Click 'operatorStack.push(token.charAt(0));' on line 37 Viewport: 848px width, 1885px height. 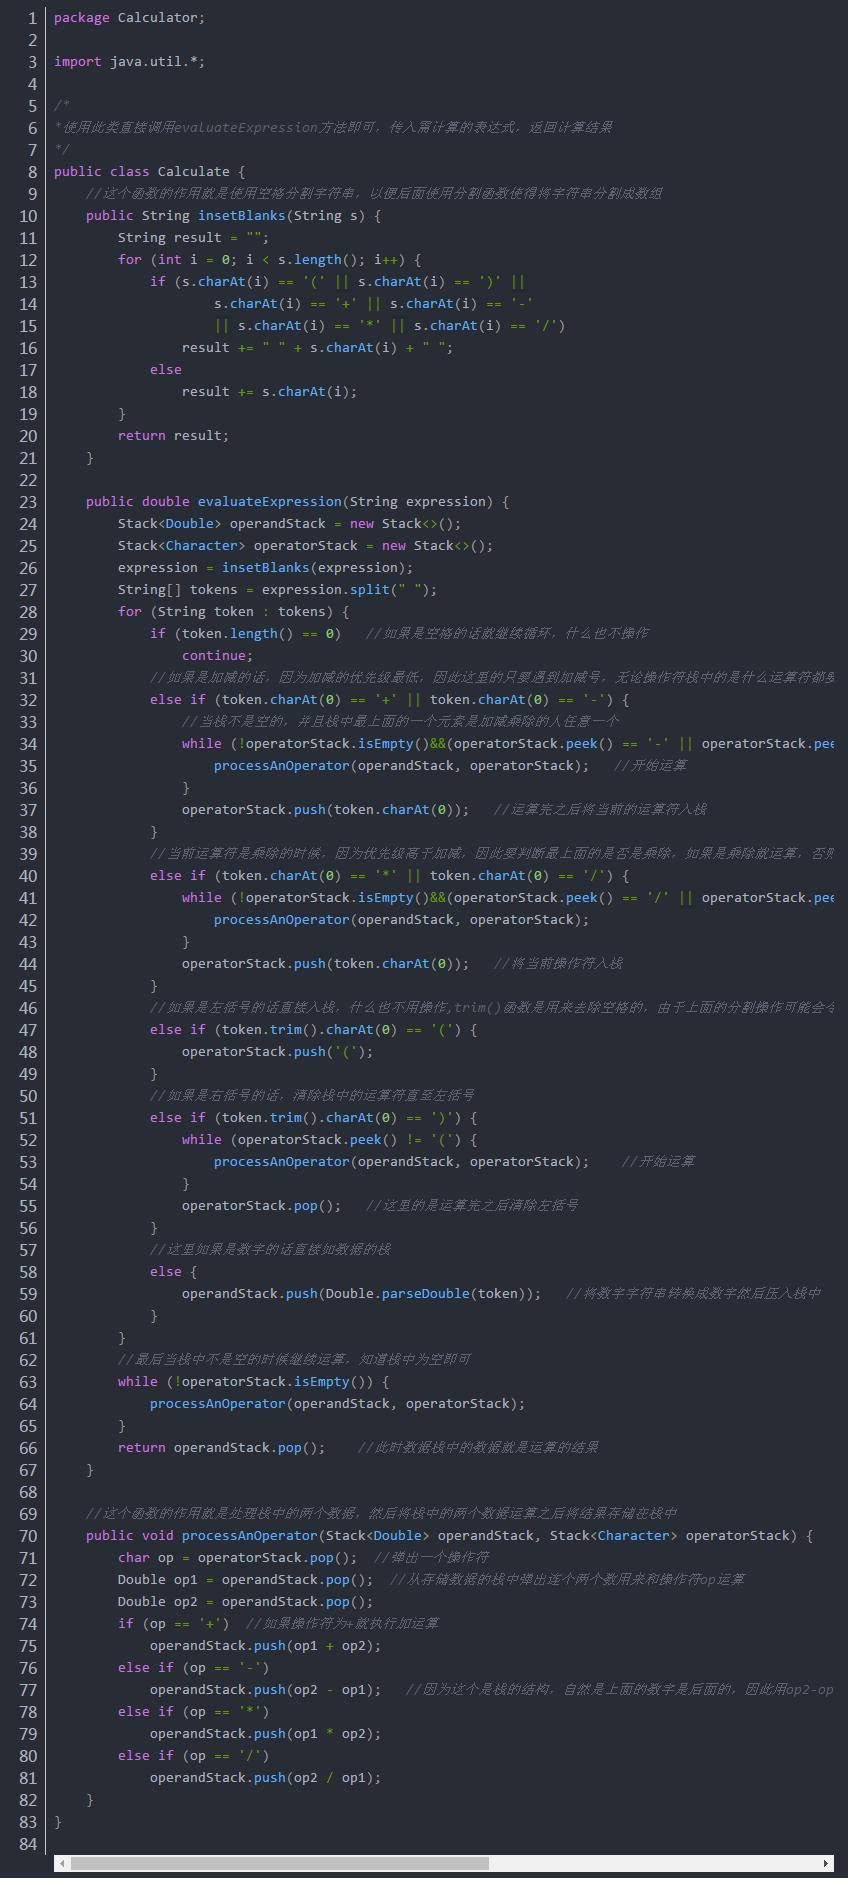tap(326, 809)
